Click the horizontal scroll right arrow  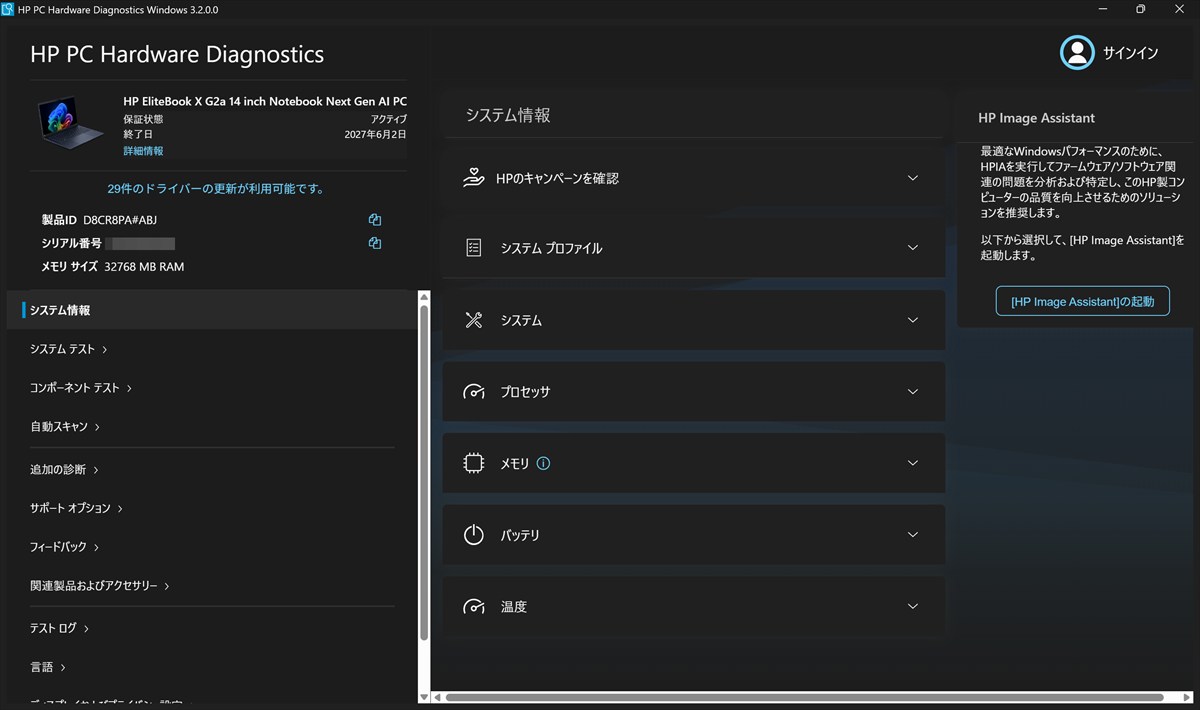pyautogui.click(x=1188, y=697)
